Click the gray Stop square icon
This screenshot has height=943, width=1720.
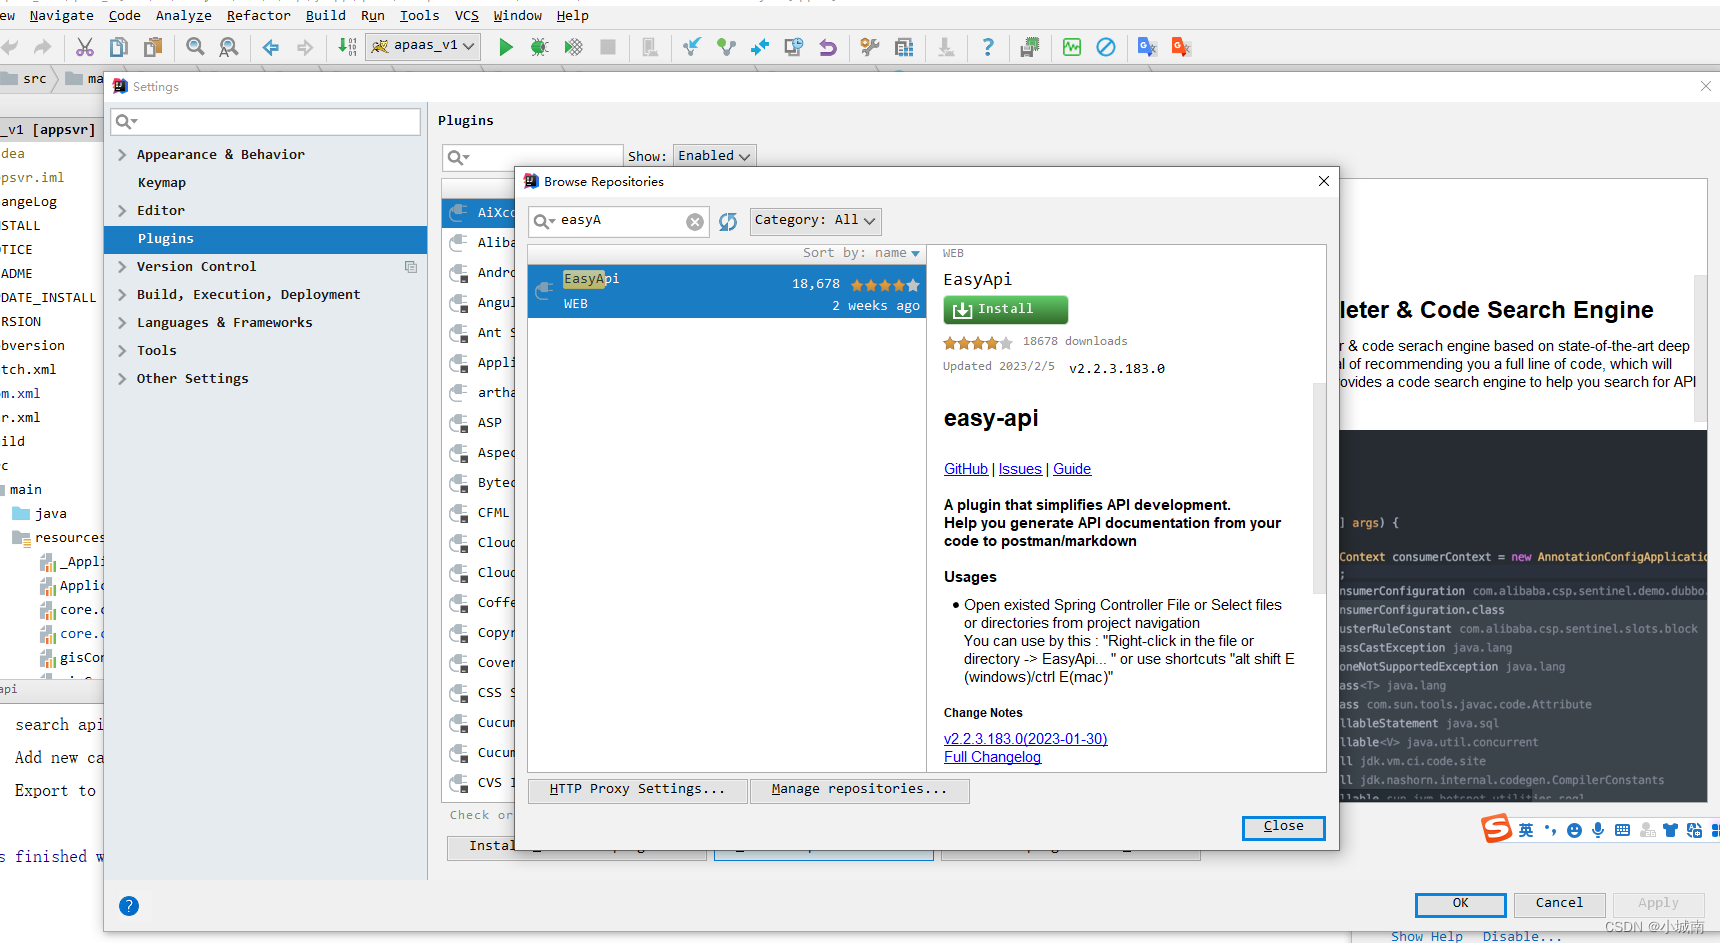click(x=607, y=47)
